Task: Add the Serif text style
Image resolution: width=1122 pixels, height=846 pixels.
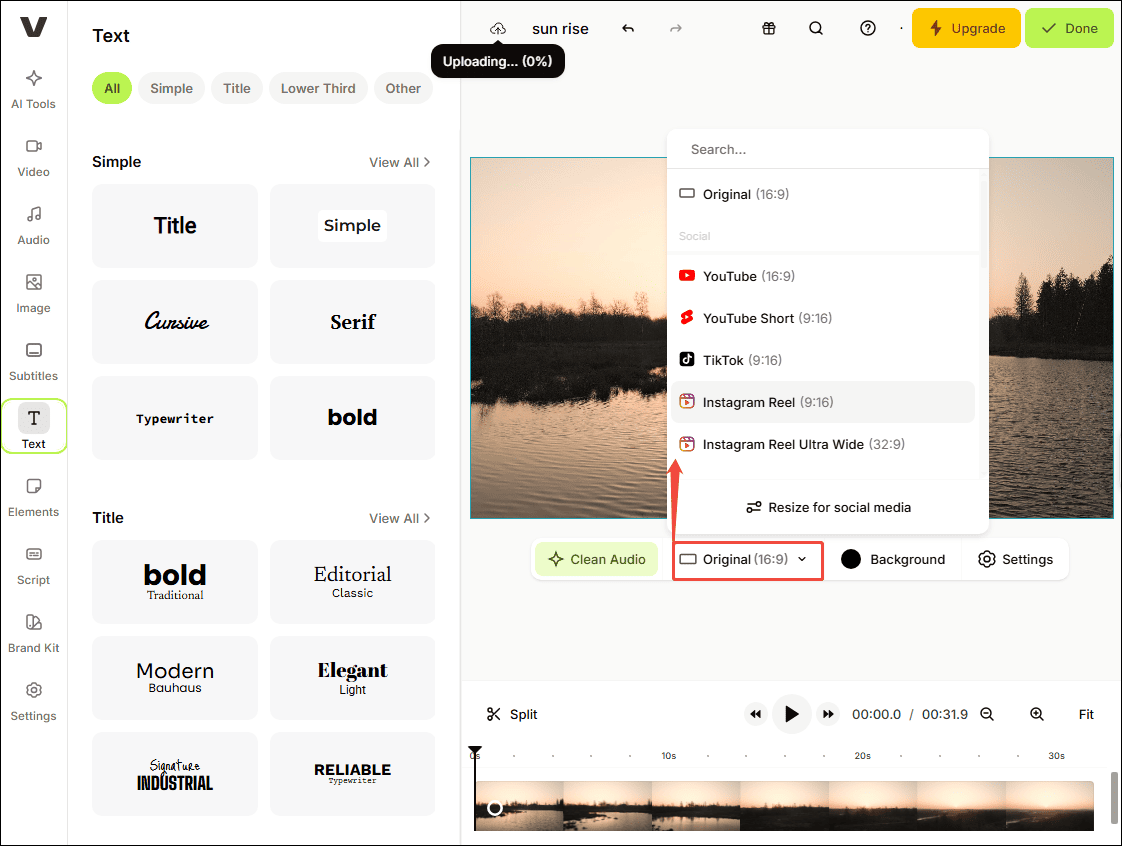Action: (352, 322)
